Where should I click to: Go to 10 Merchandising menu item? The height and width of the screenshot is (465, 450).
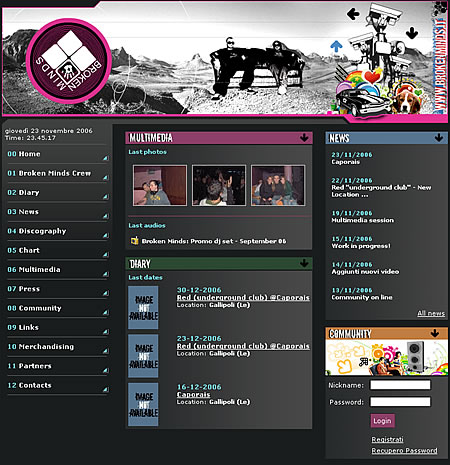41,347
